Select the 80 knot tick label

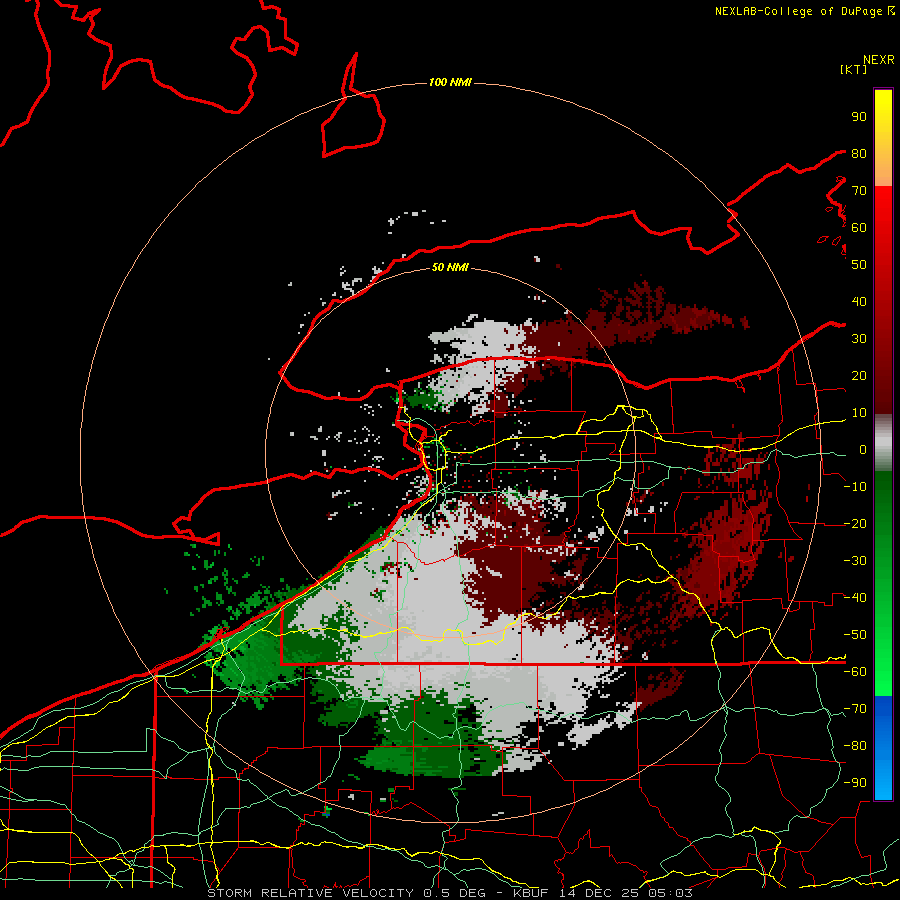point(859,154)
